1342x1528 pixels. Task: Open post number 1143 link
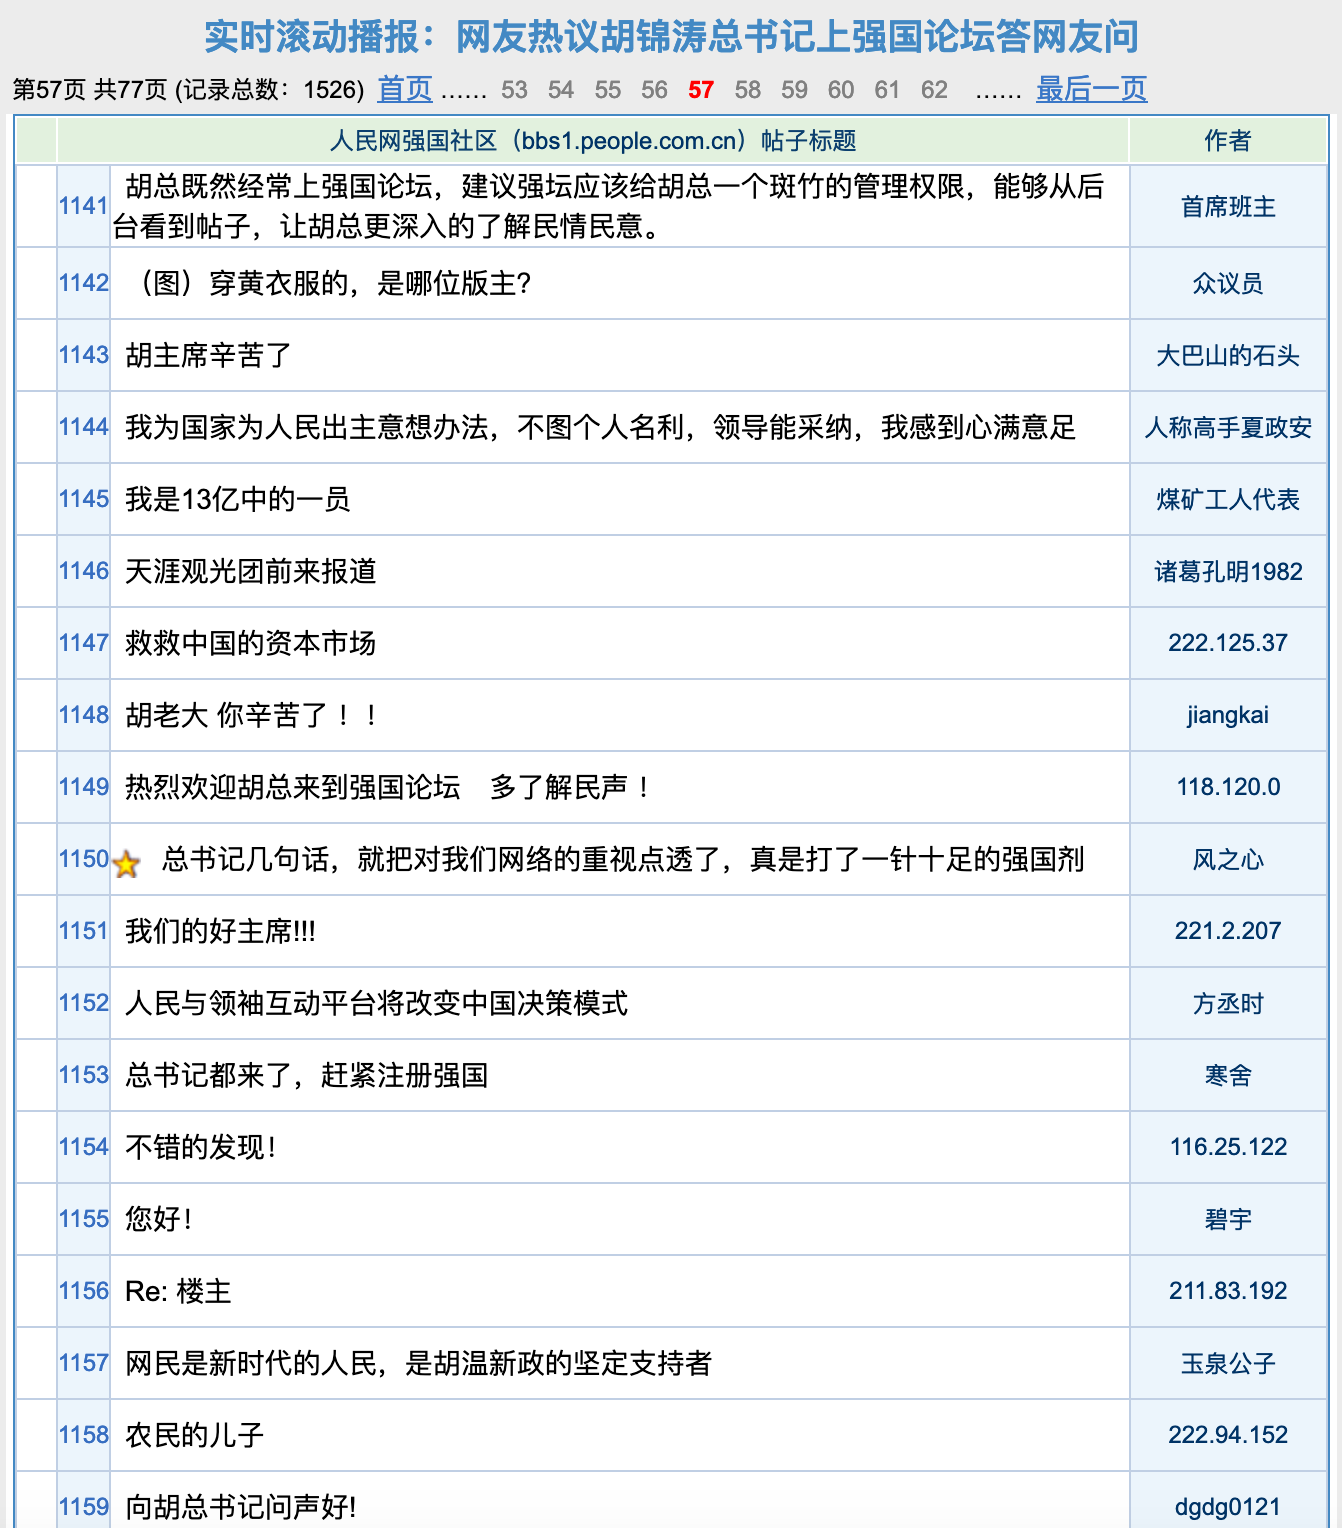(83, 355)
